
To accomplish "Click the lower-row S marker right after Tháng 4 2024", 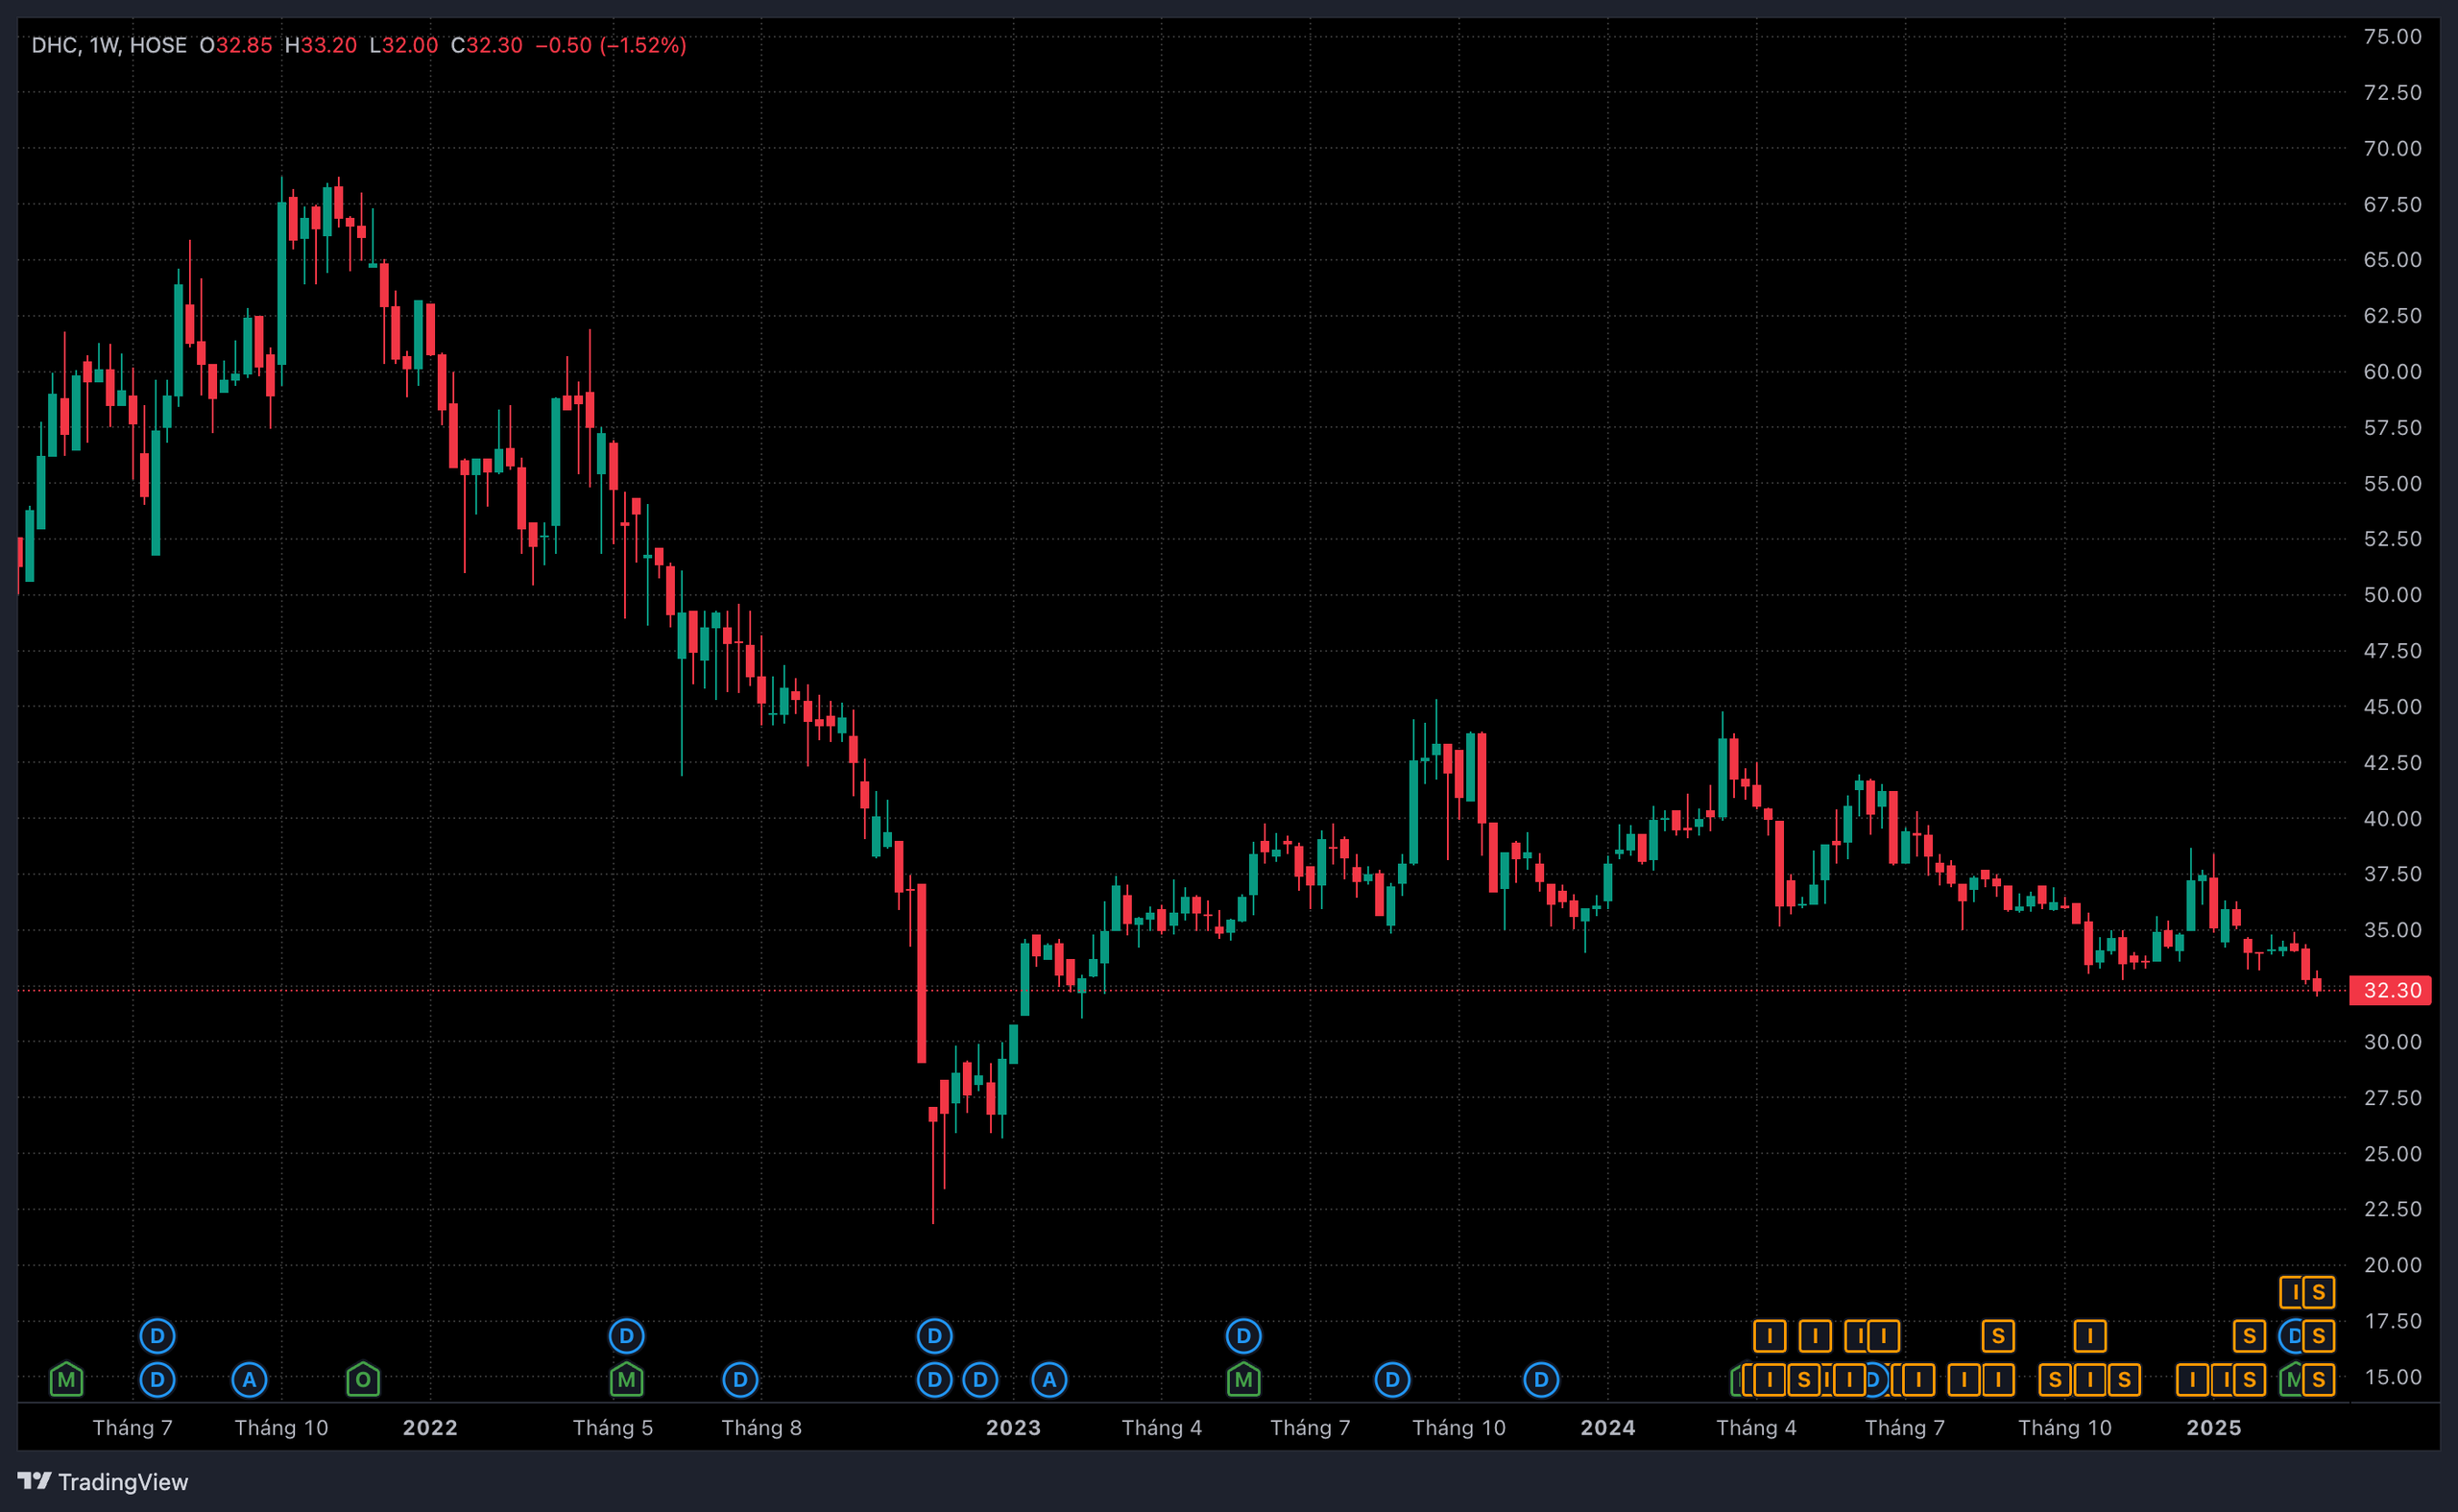I will 1803,1380.
